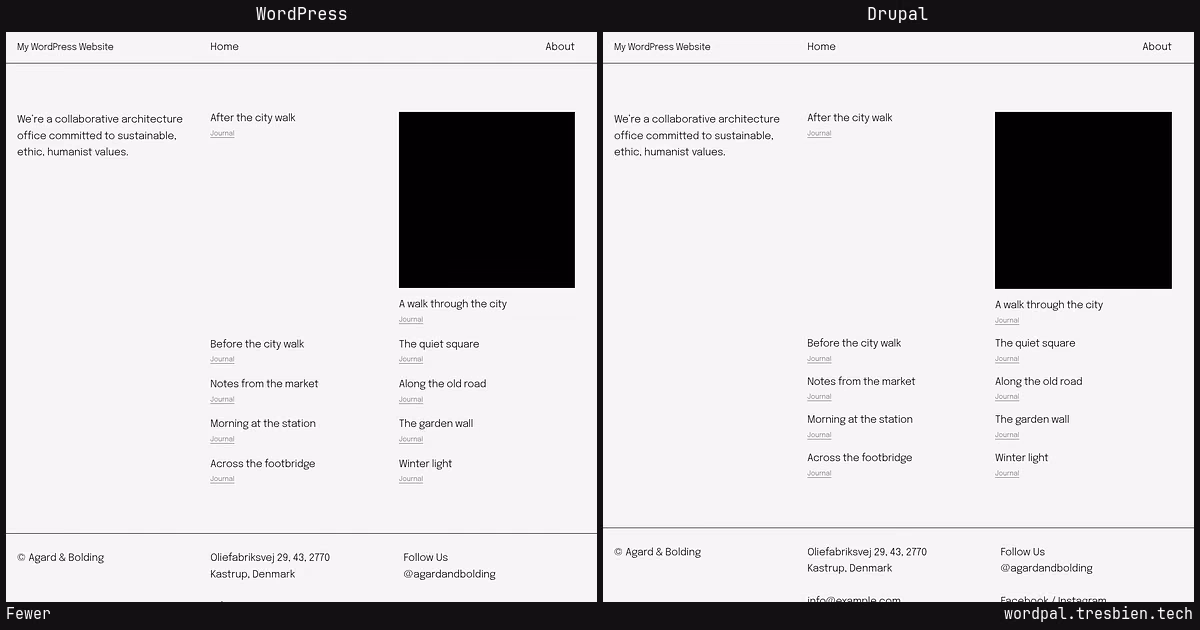Click the black thumbnail in Drupal pane
Screen dimensions: 1200x630
click(1083, 200)
